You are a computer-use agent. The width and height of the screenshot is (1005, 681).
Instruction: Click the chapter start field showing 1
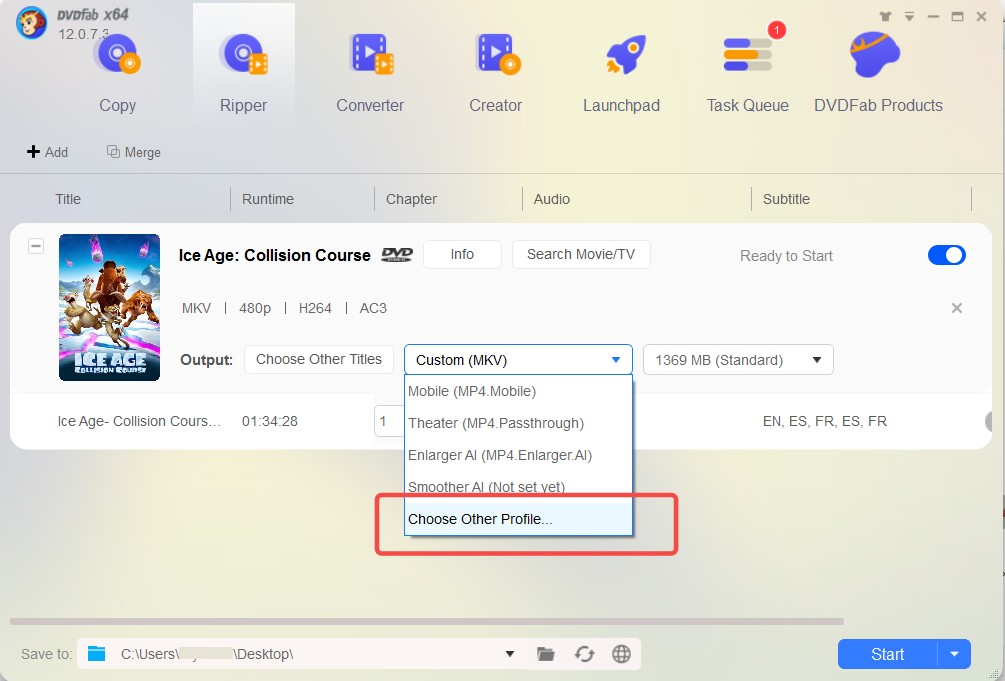388,421
